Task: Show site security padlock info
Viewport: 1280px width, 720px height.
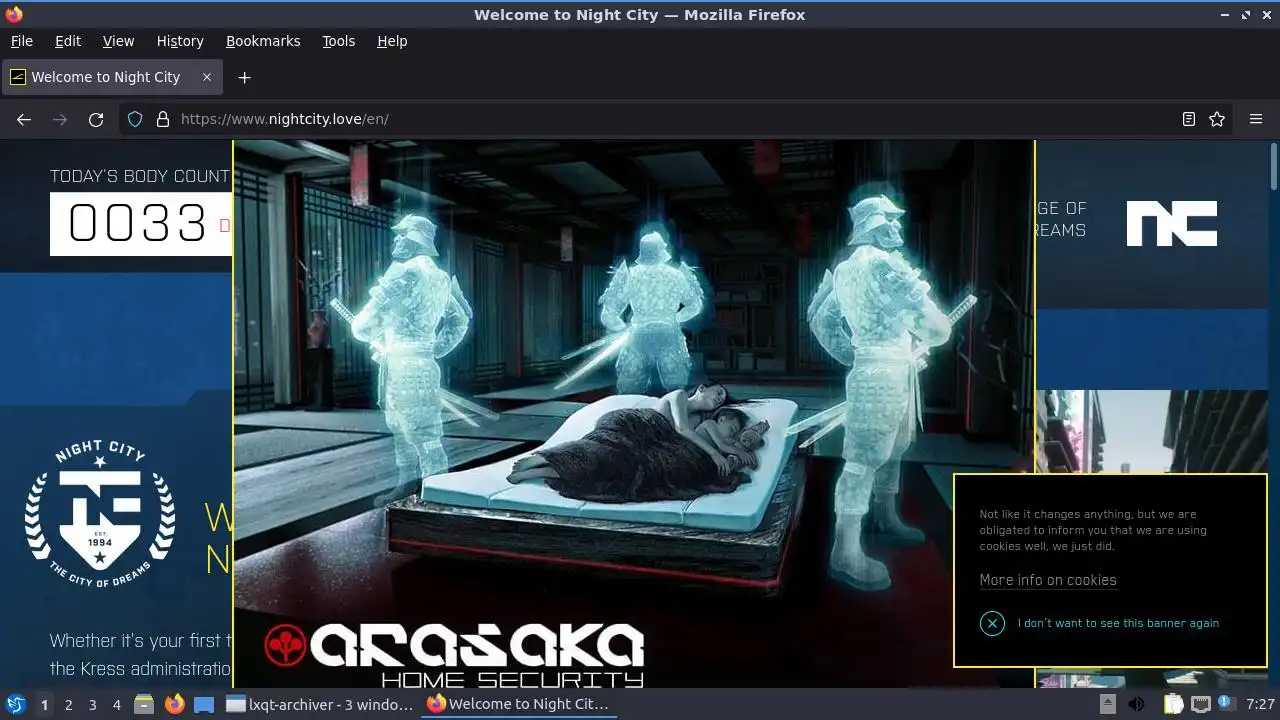Action: (163, 119)
